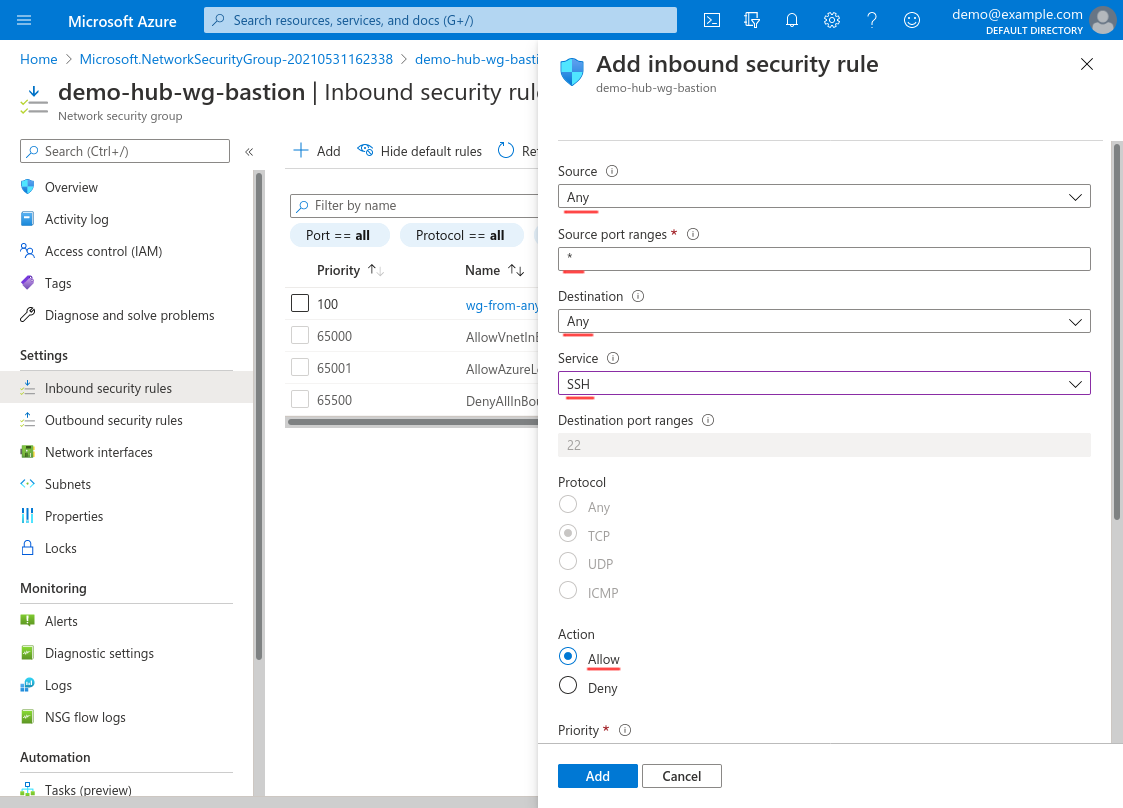Click the Locks padlock icon

point(27,548)
